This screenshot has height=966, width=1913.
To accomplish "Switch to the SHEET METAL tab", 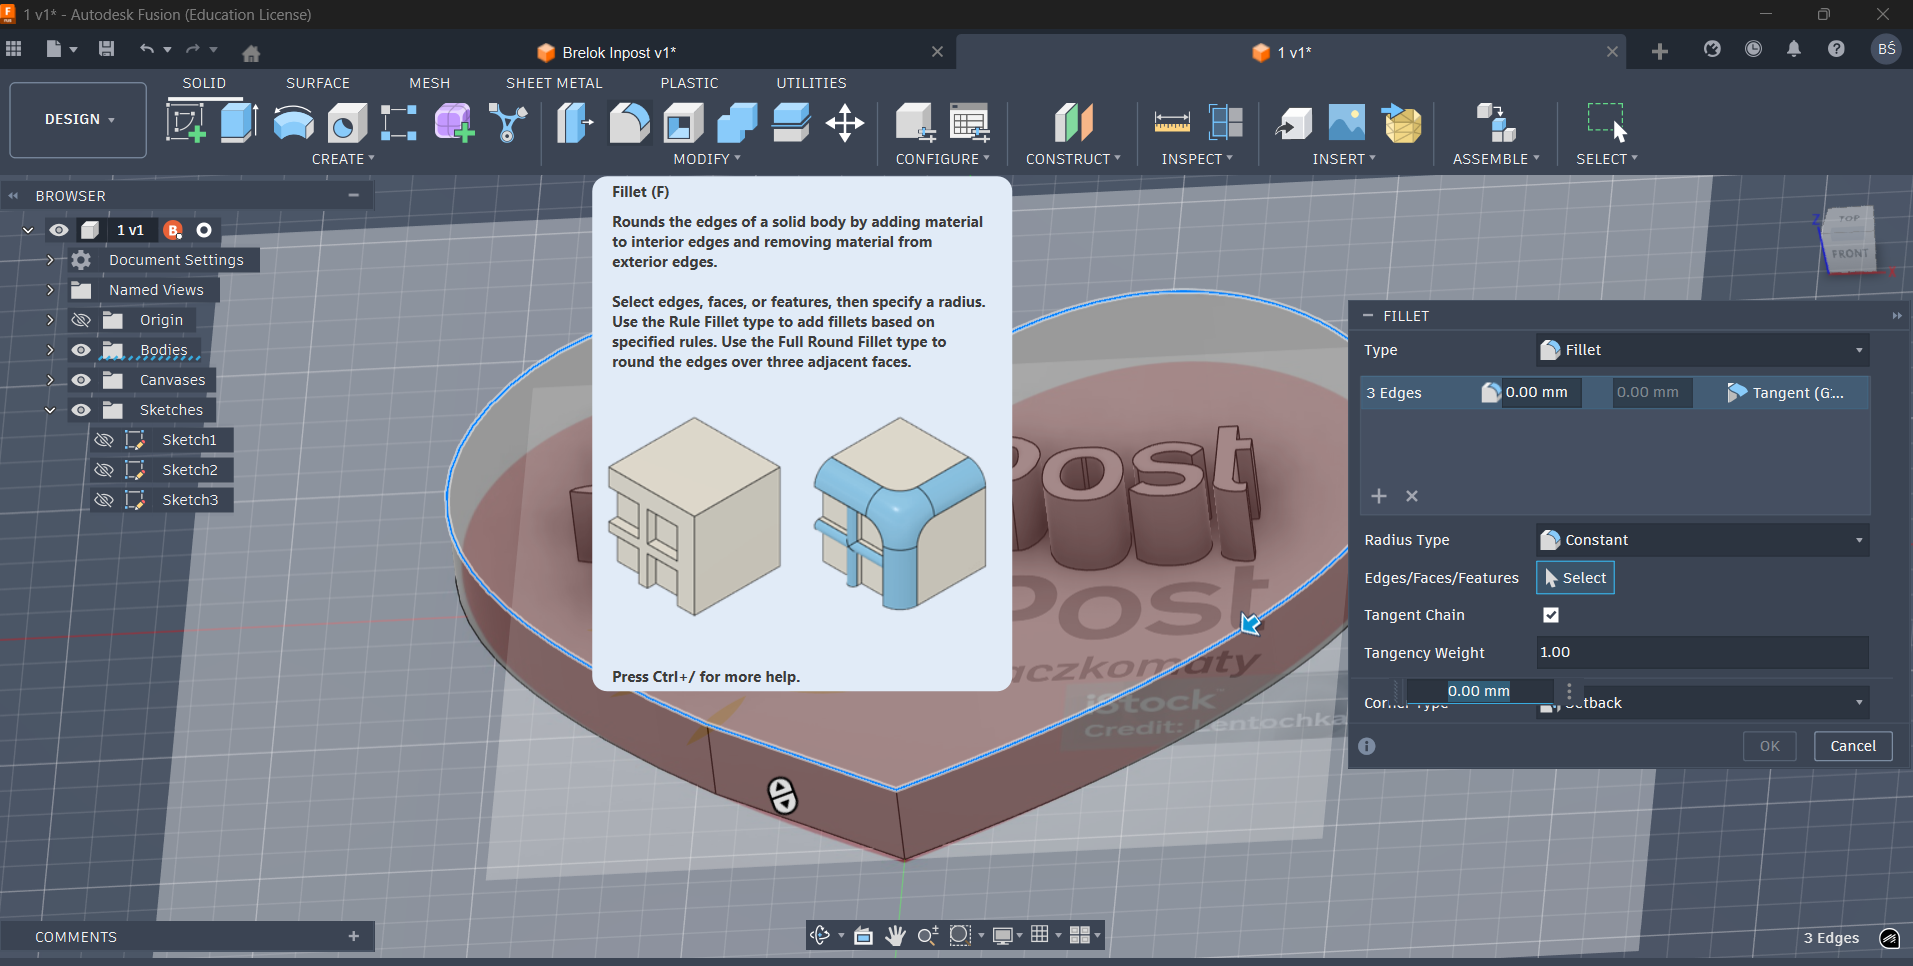I will click(554, 83).
